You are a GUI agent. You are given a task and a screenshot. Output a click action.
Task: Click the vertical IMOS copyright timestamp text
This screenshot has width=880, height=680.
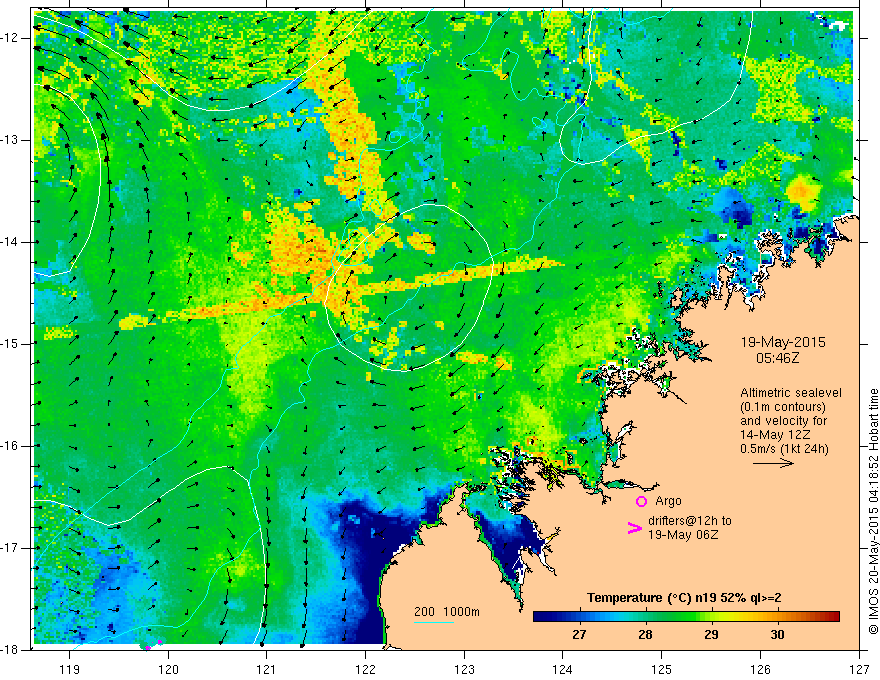873,511
